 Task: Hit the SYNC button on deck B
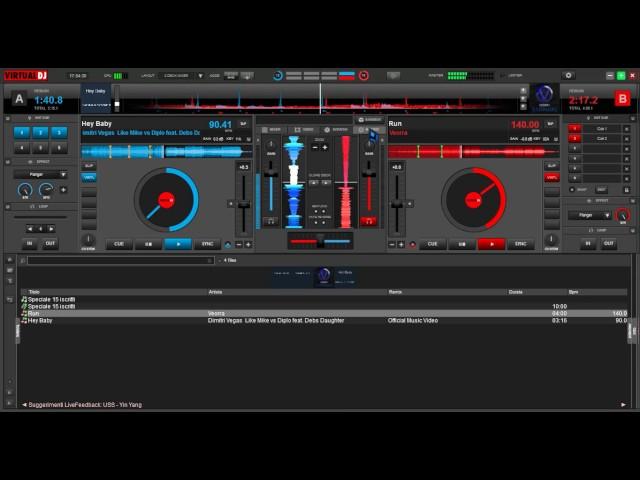point(521,244)
